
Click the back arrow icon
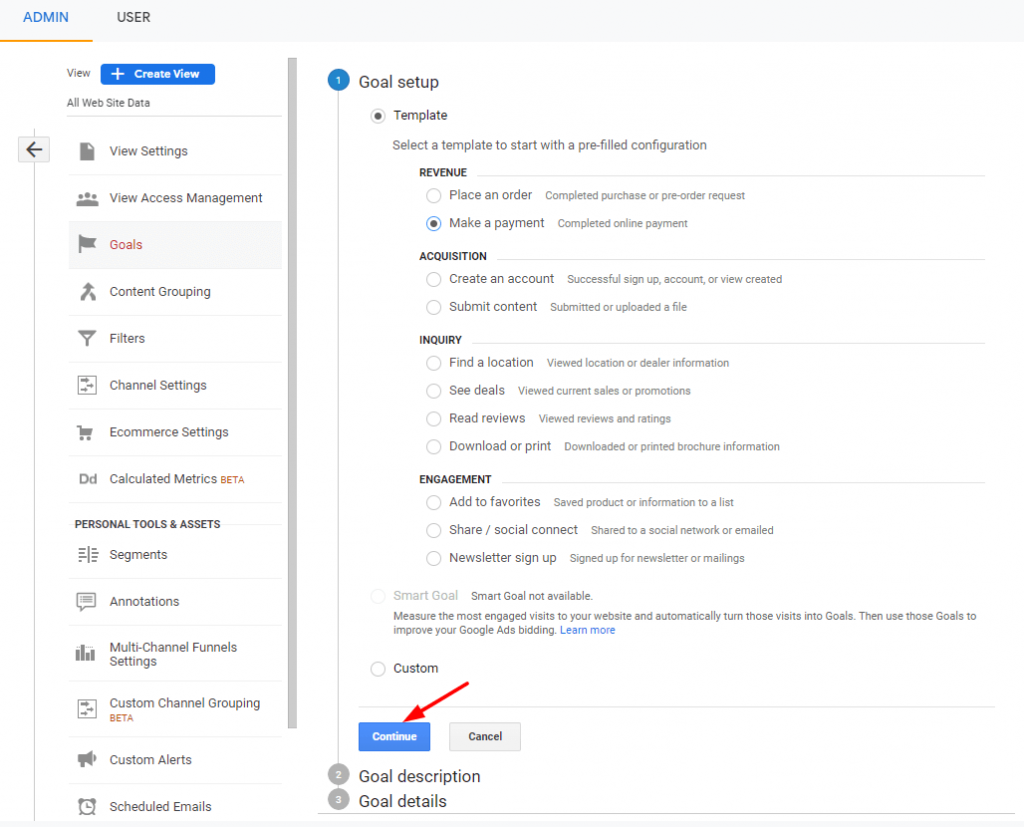(34, 150)
